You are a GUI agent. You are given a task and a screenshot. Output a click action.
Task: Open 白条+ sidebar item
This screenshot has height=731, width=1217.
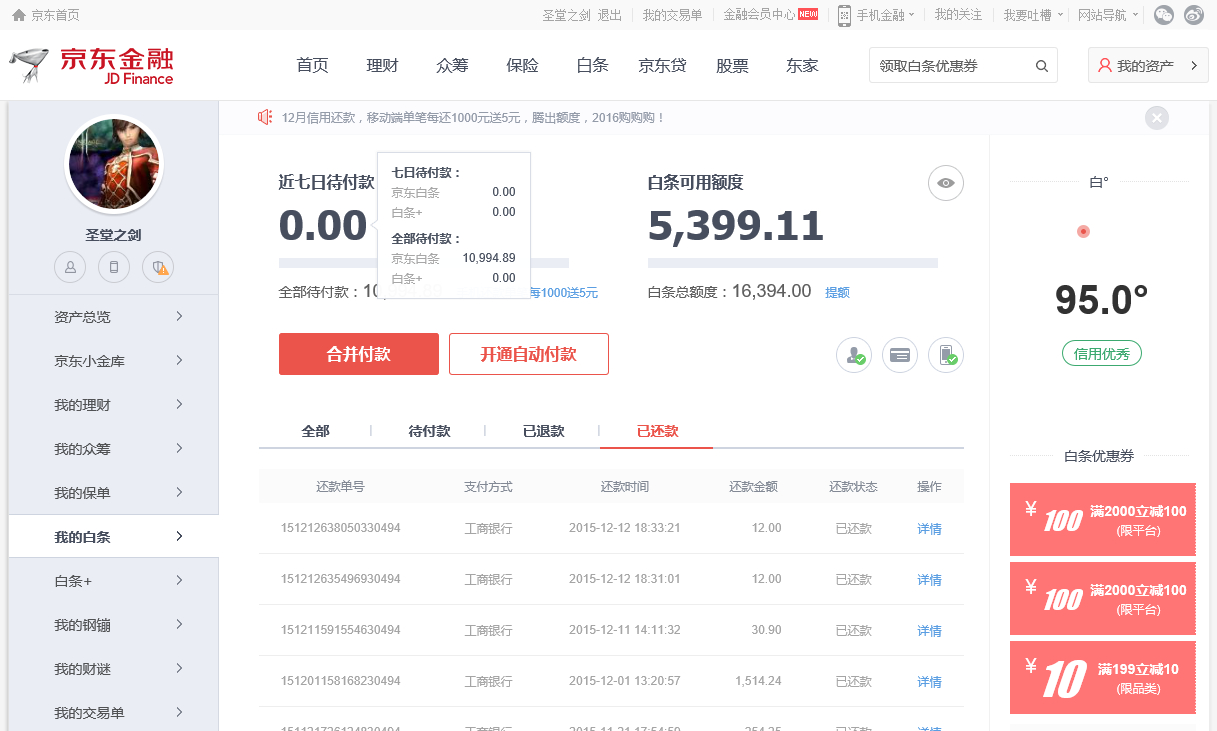[x=113, y=581]
